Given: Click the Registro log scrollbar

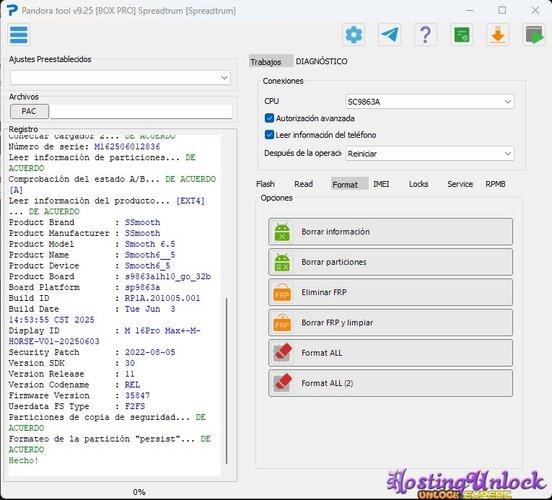Looking at the screenshot, I should [x=226, y=381].
